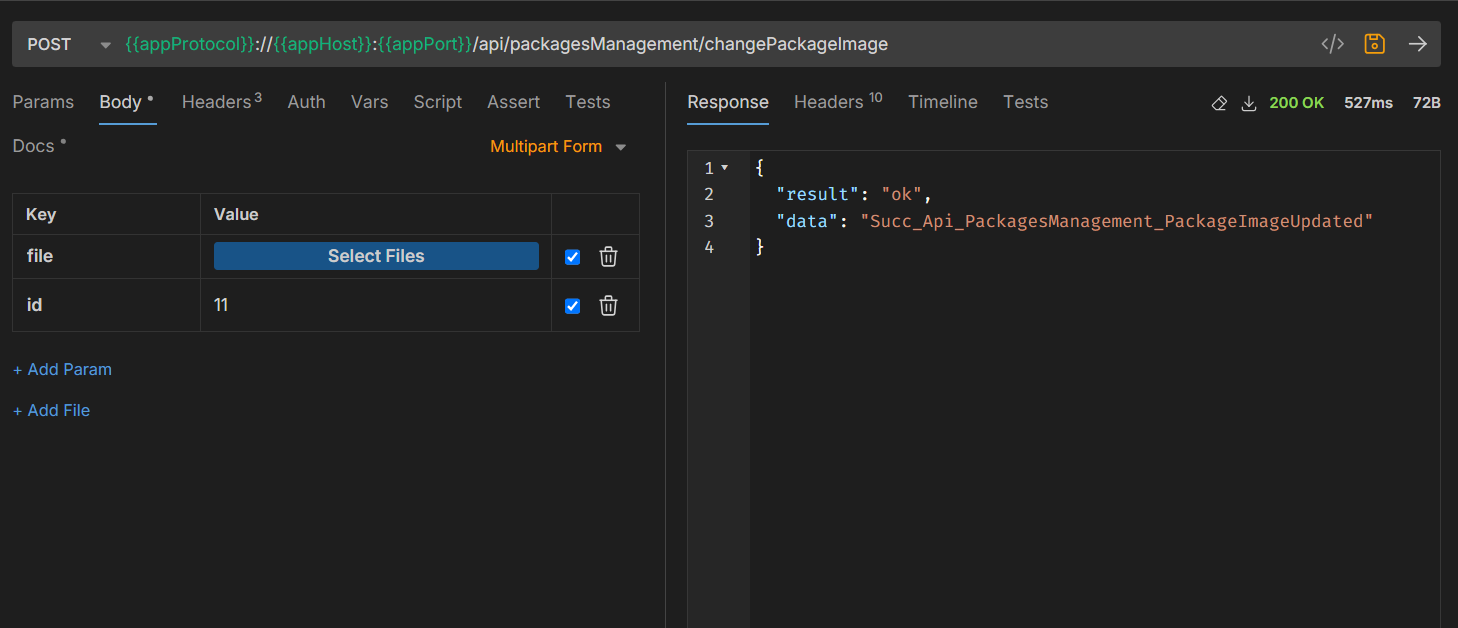
Task: Save the request with the save icon
Action: 1375,44
